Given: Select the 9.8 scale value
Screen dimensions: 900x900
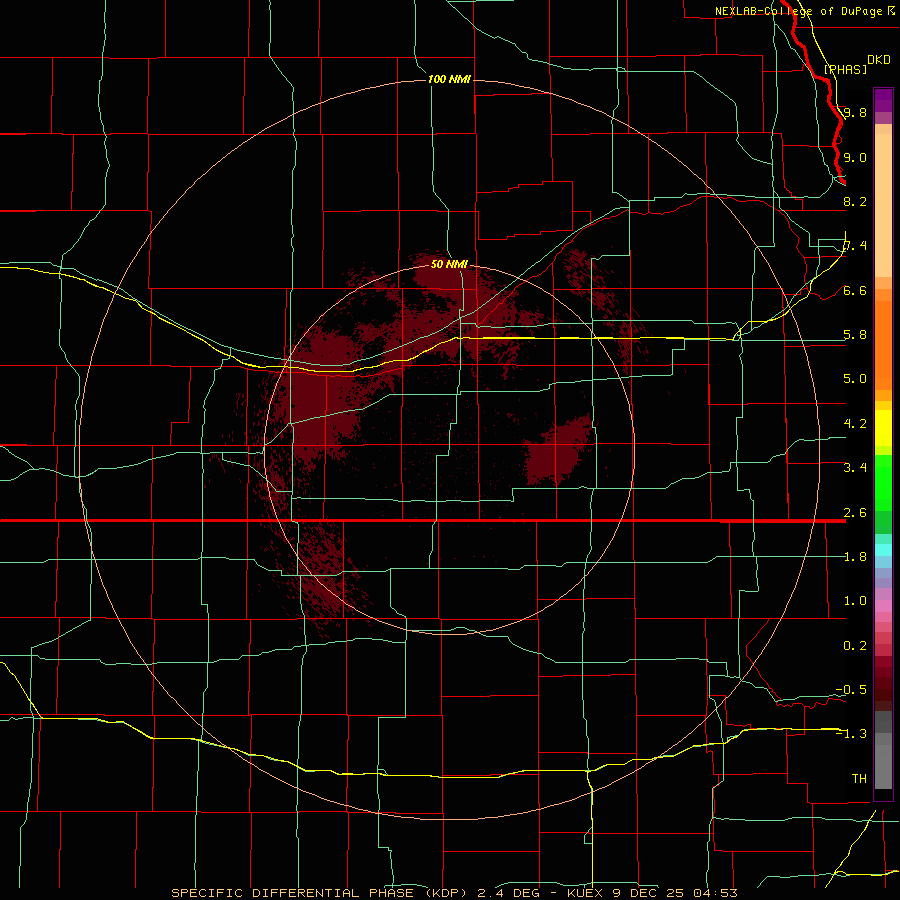Looking at the screenshot, I should point(855,112).
